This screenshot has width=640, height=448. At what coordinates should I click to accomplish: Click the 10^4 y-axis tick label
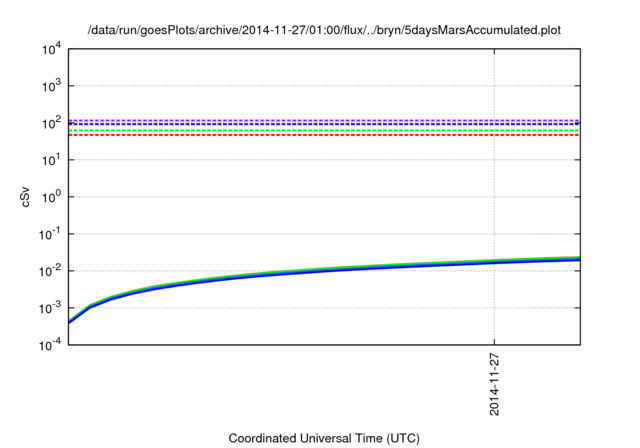point(52,49)
